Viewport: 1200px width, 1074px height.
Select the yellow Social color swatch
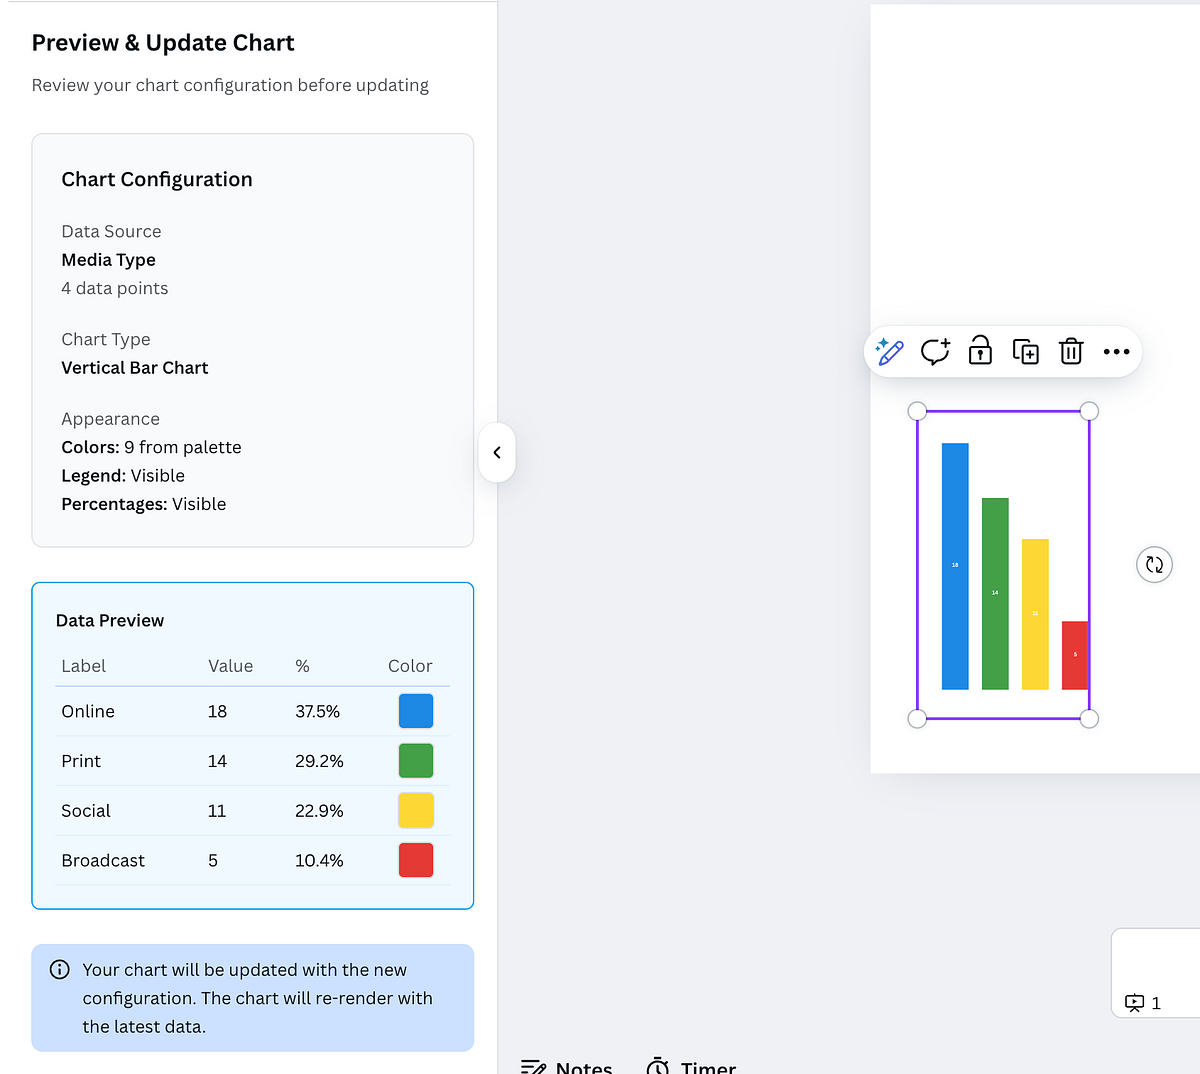(416, 810)
